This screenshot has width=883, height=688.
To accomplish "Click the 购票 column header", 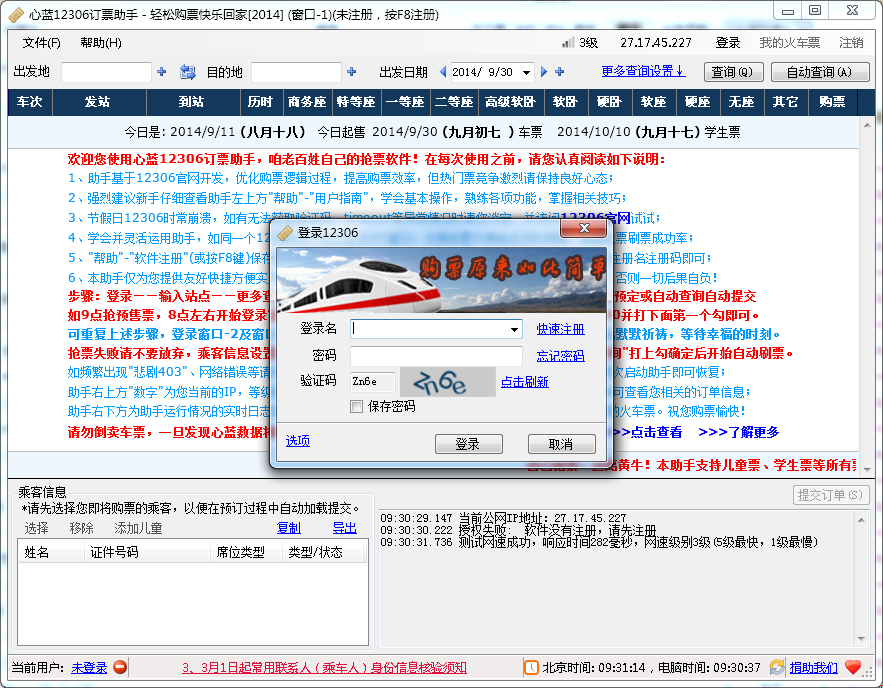I will click(x=832, y=102).
